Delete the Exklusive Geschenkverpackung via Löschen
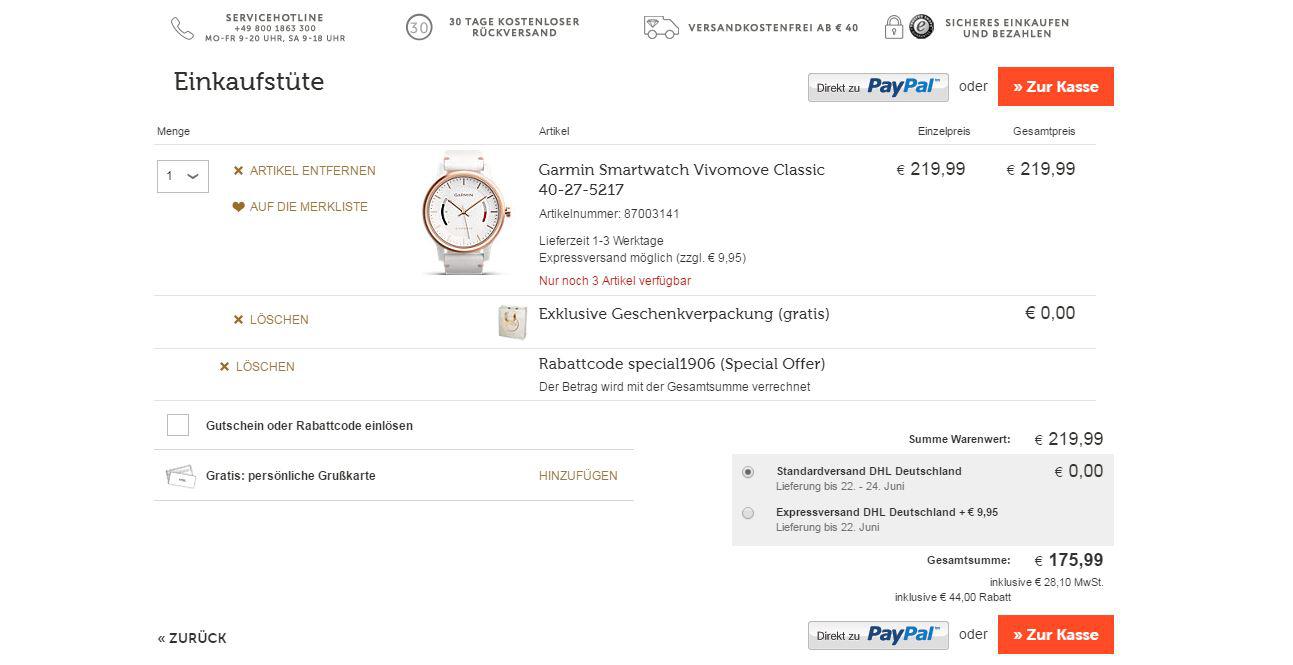The image size is (1293, 665). pos(279,320)
